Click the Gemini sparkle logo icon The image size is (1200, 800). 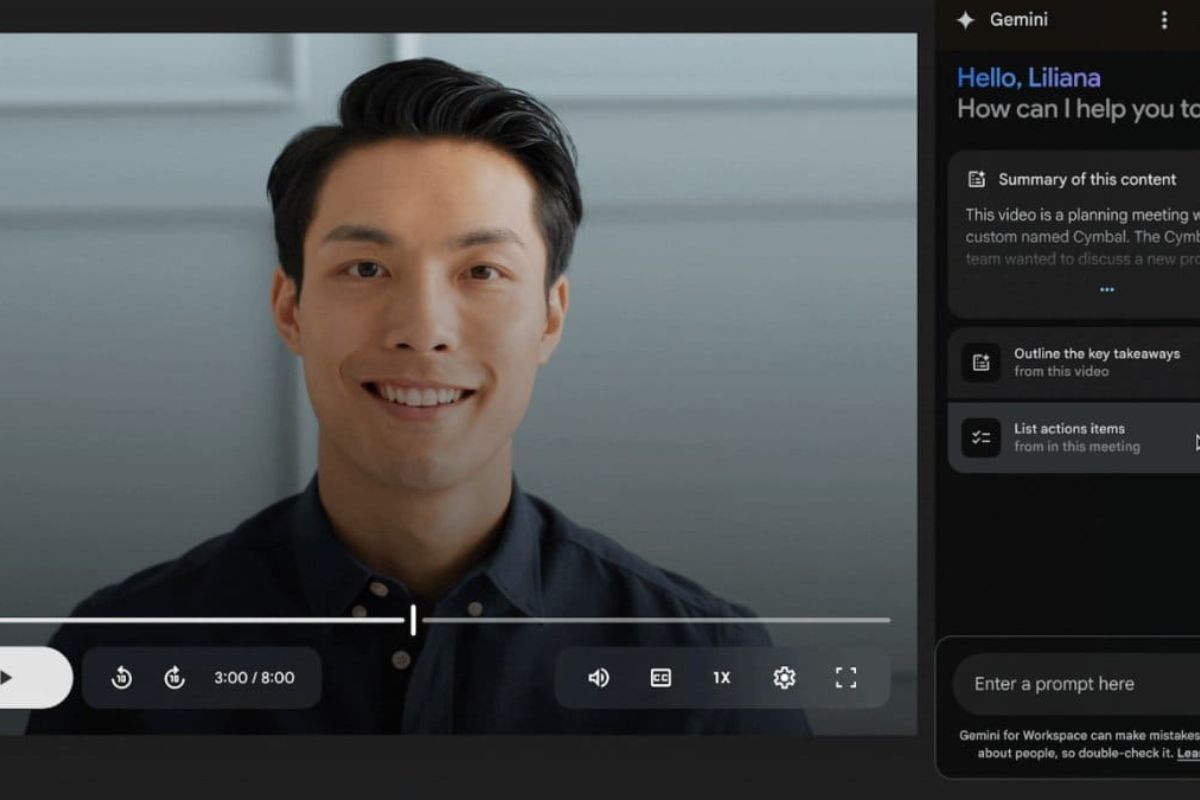point(965,20)
